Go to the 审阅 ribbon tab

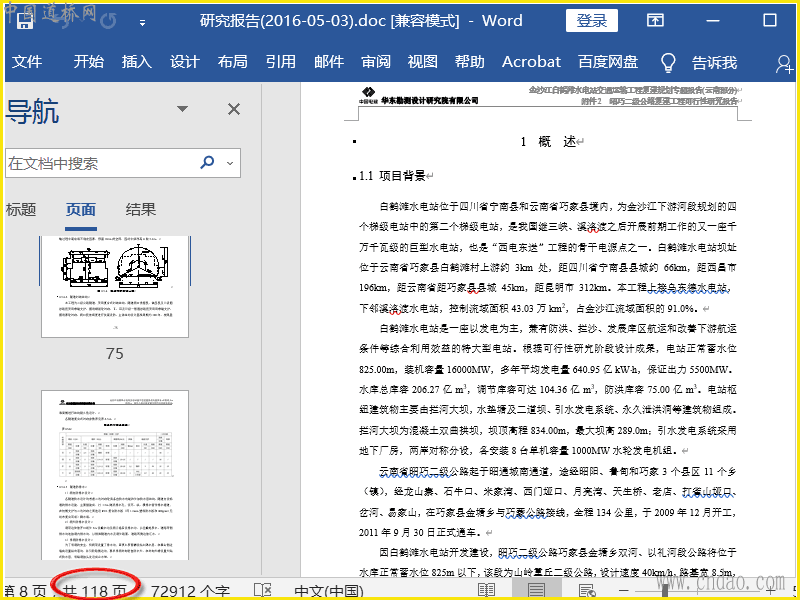pos(376,62)
